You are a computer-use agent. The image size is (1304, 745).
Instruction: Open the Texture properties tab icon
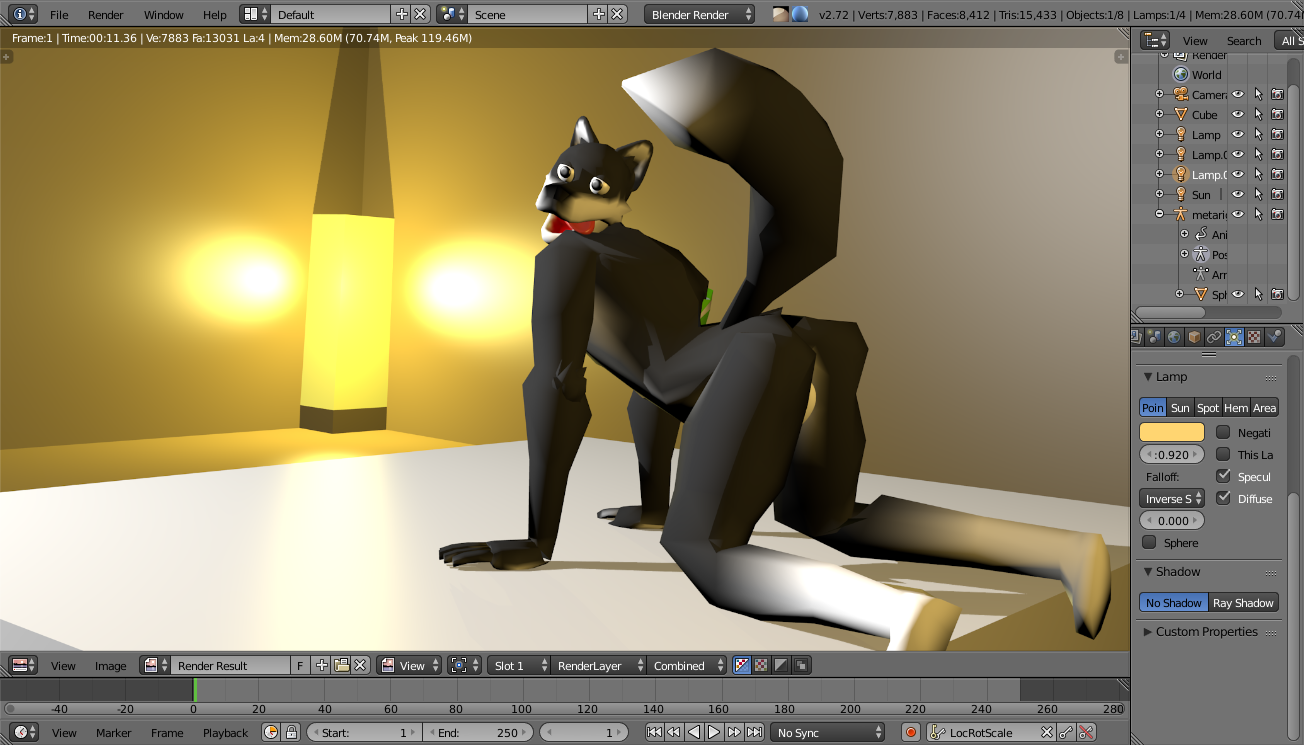(1254, 338)
